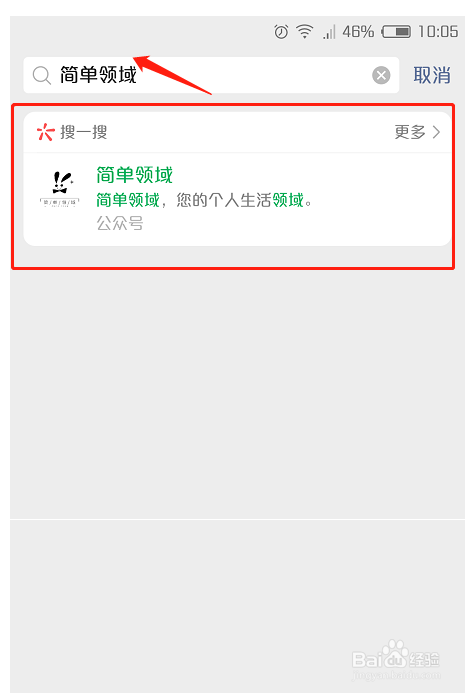Tap the alarm clock status icon
The image size is (469, 693).
(x=281, y=32)
